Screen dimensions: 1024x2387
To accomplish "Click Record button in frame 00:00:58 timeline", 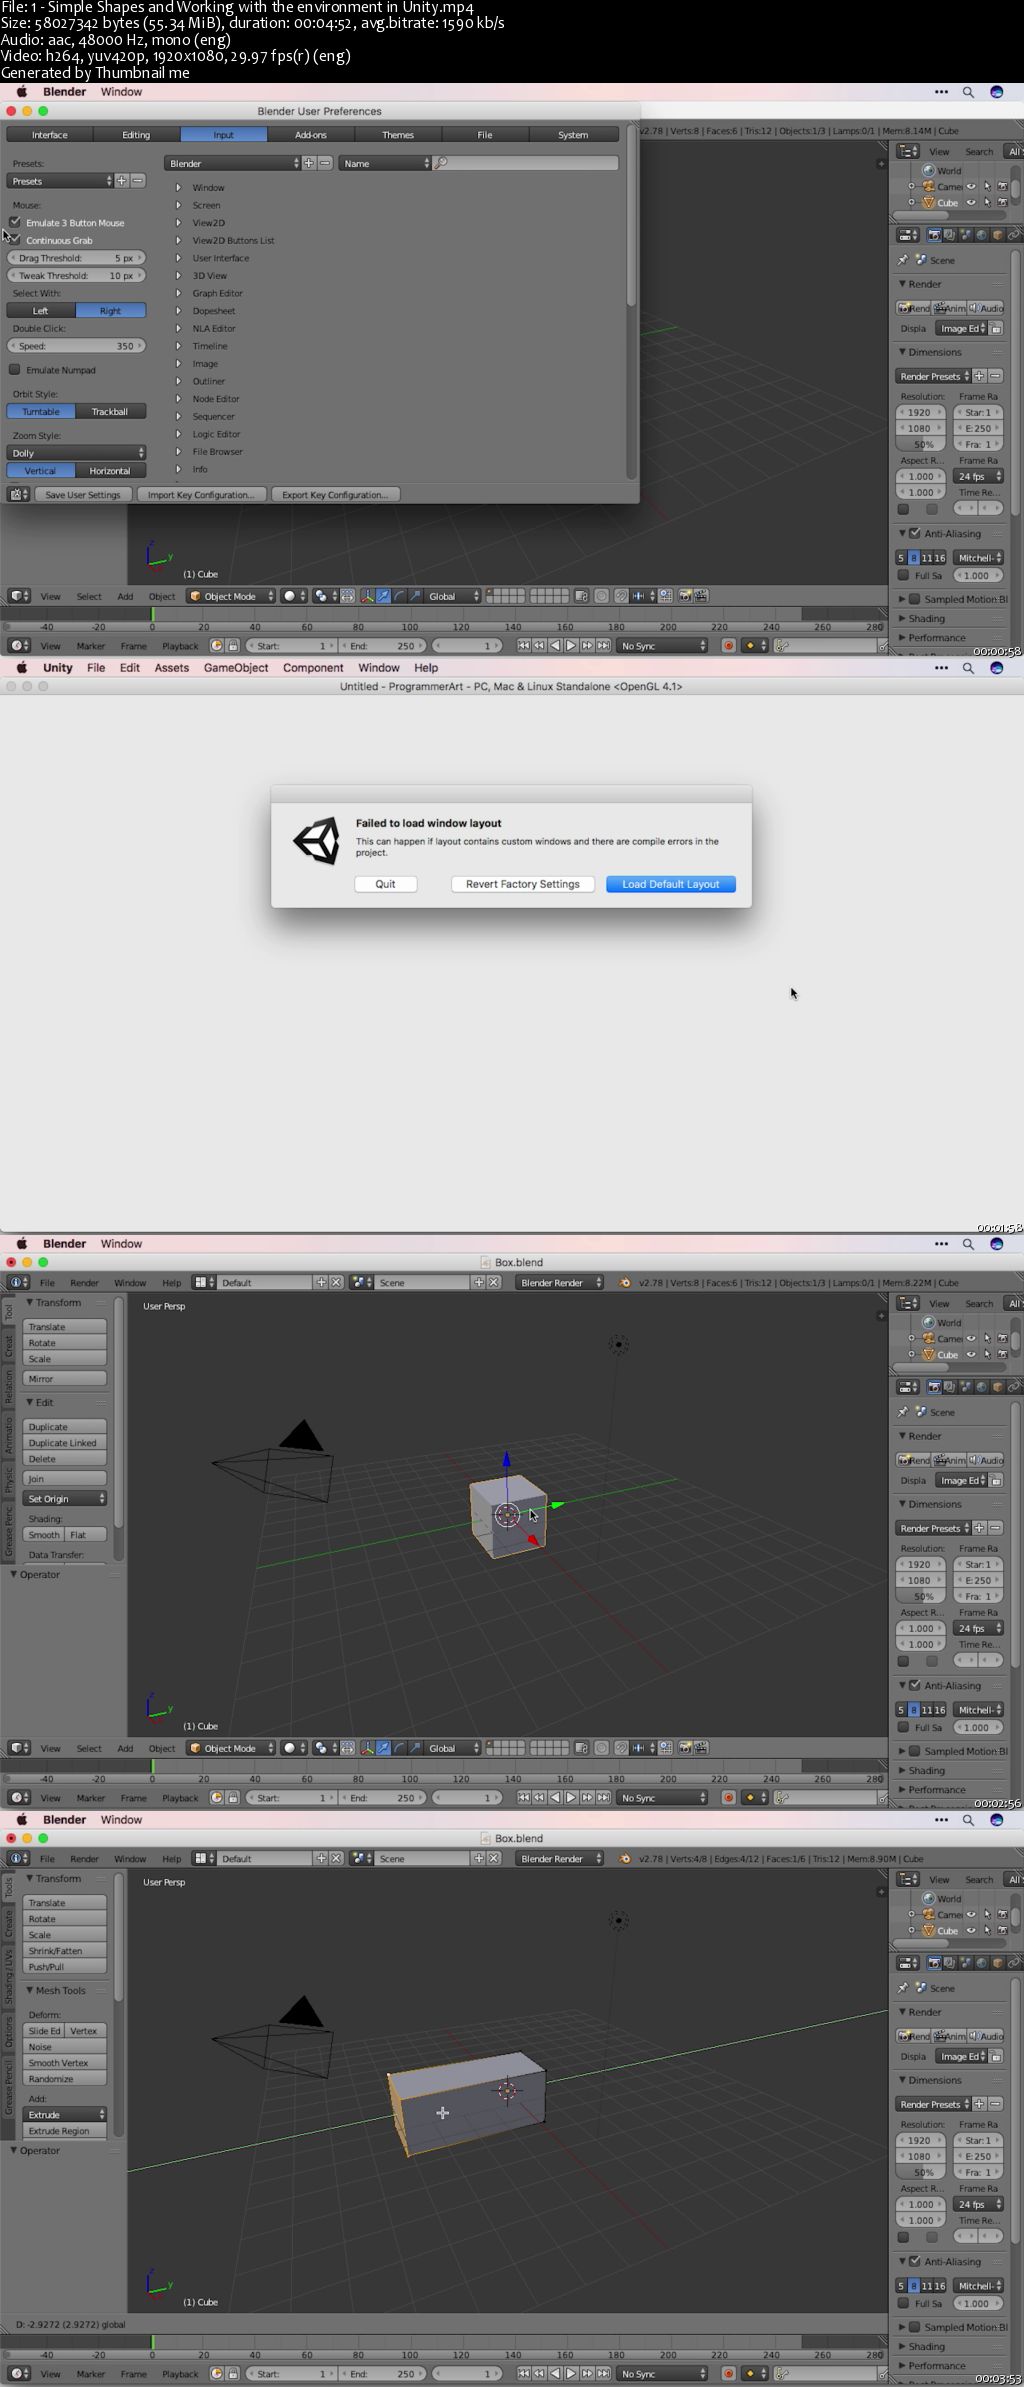I will [728, 646].
